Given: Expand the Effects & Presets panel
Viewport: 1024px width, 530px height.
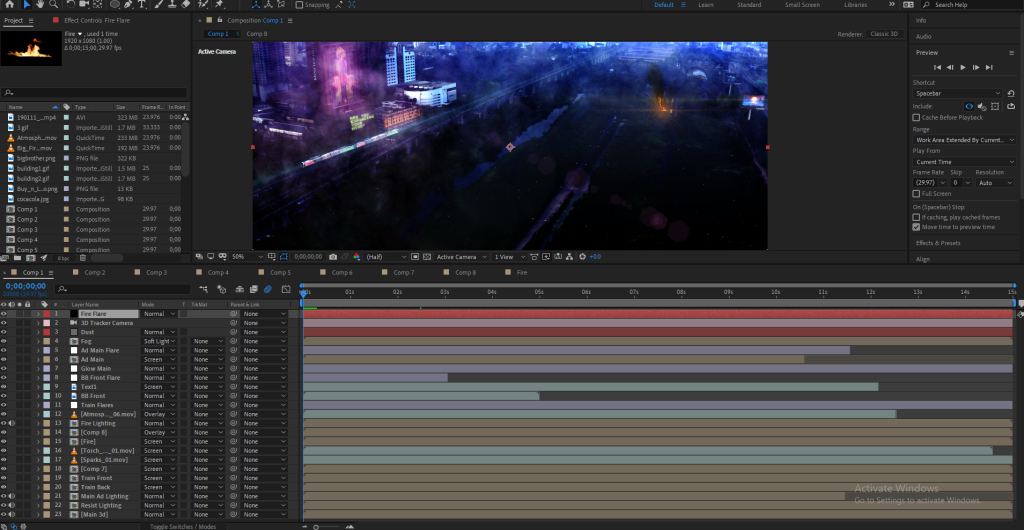Looking at the screenshot, I should (x=938, y=243).
